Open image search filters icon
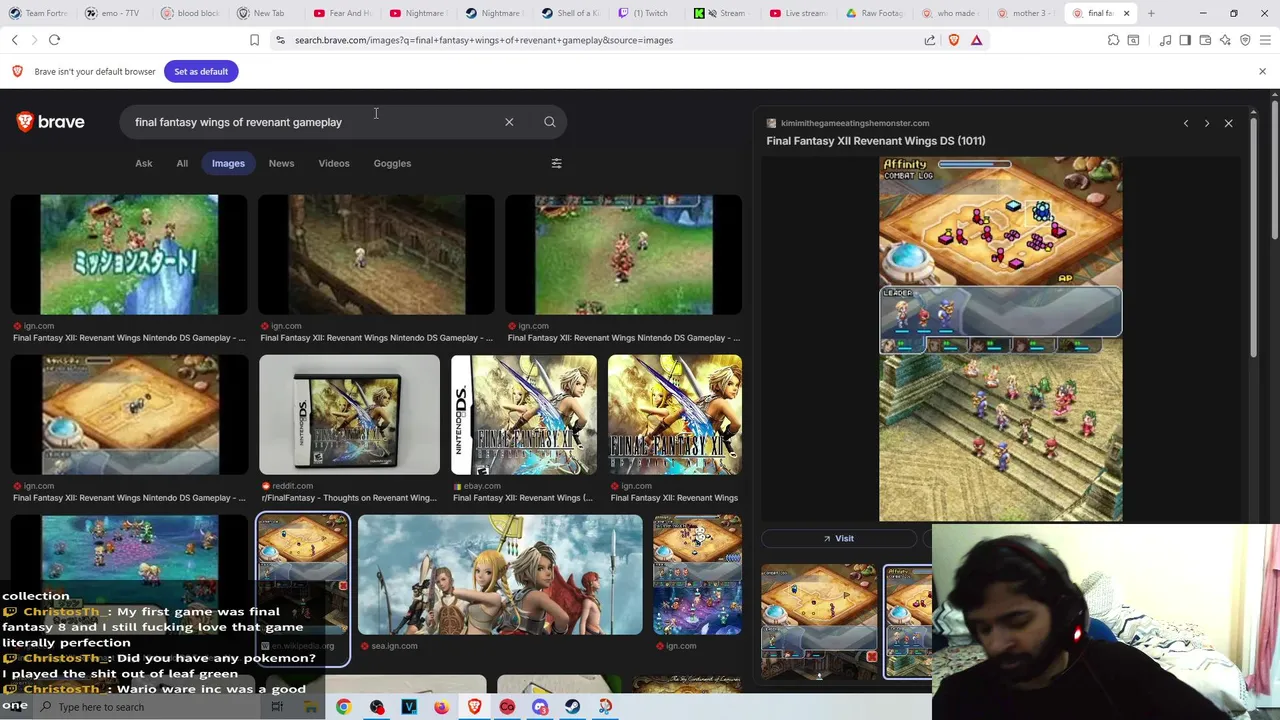This screenshot has height=720, width=1280. click(x=557, y=163)
